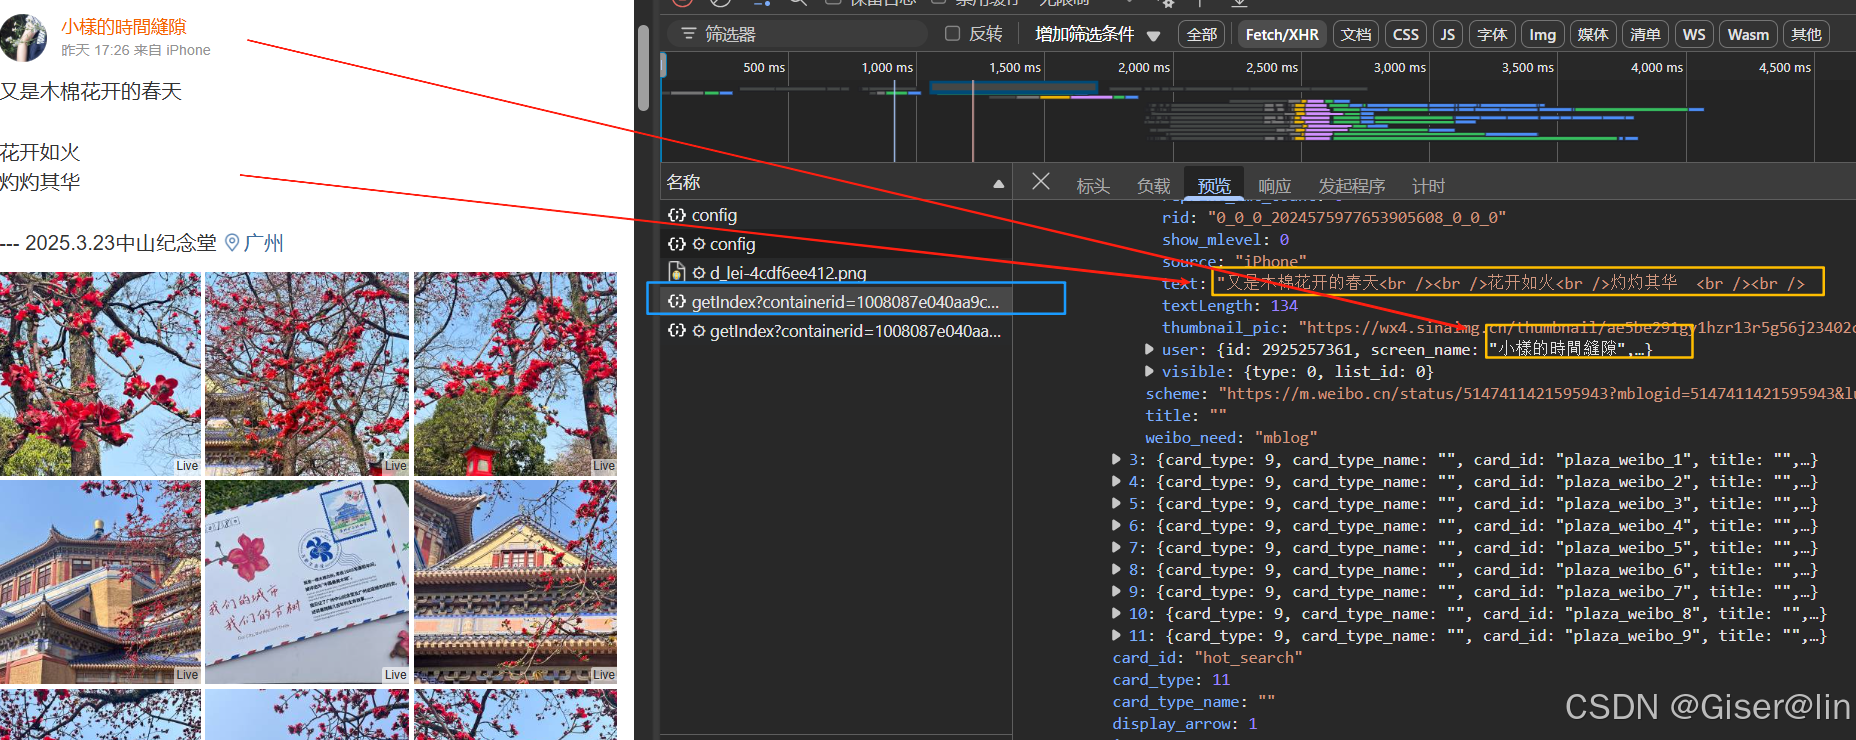The image size is (1856, 740).
Task: Toggle the Img filter chip
Action: (1543, 34)
